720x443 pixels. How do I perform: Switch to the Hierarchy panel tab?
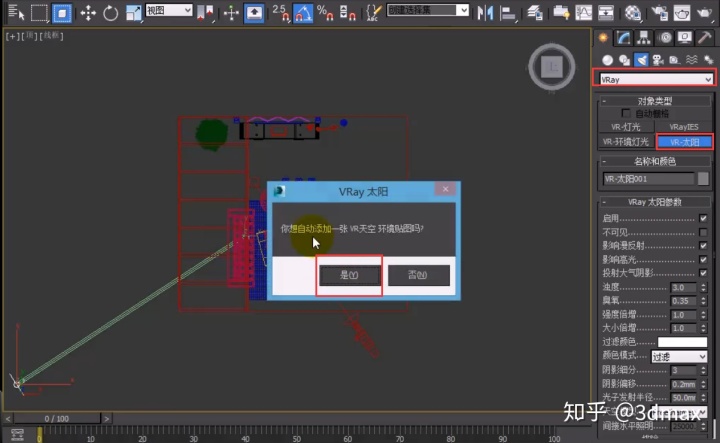tap(643, 38)
